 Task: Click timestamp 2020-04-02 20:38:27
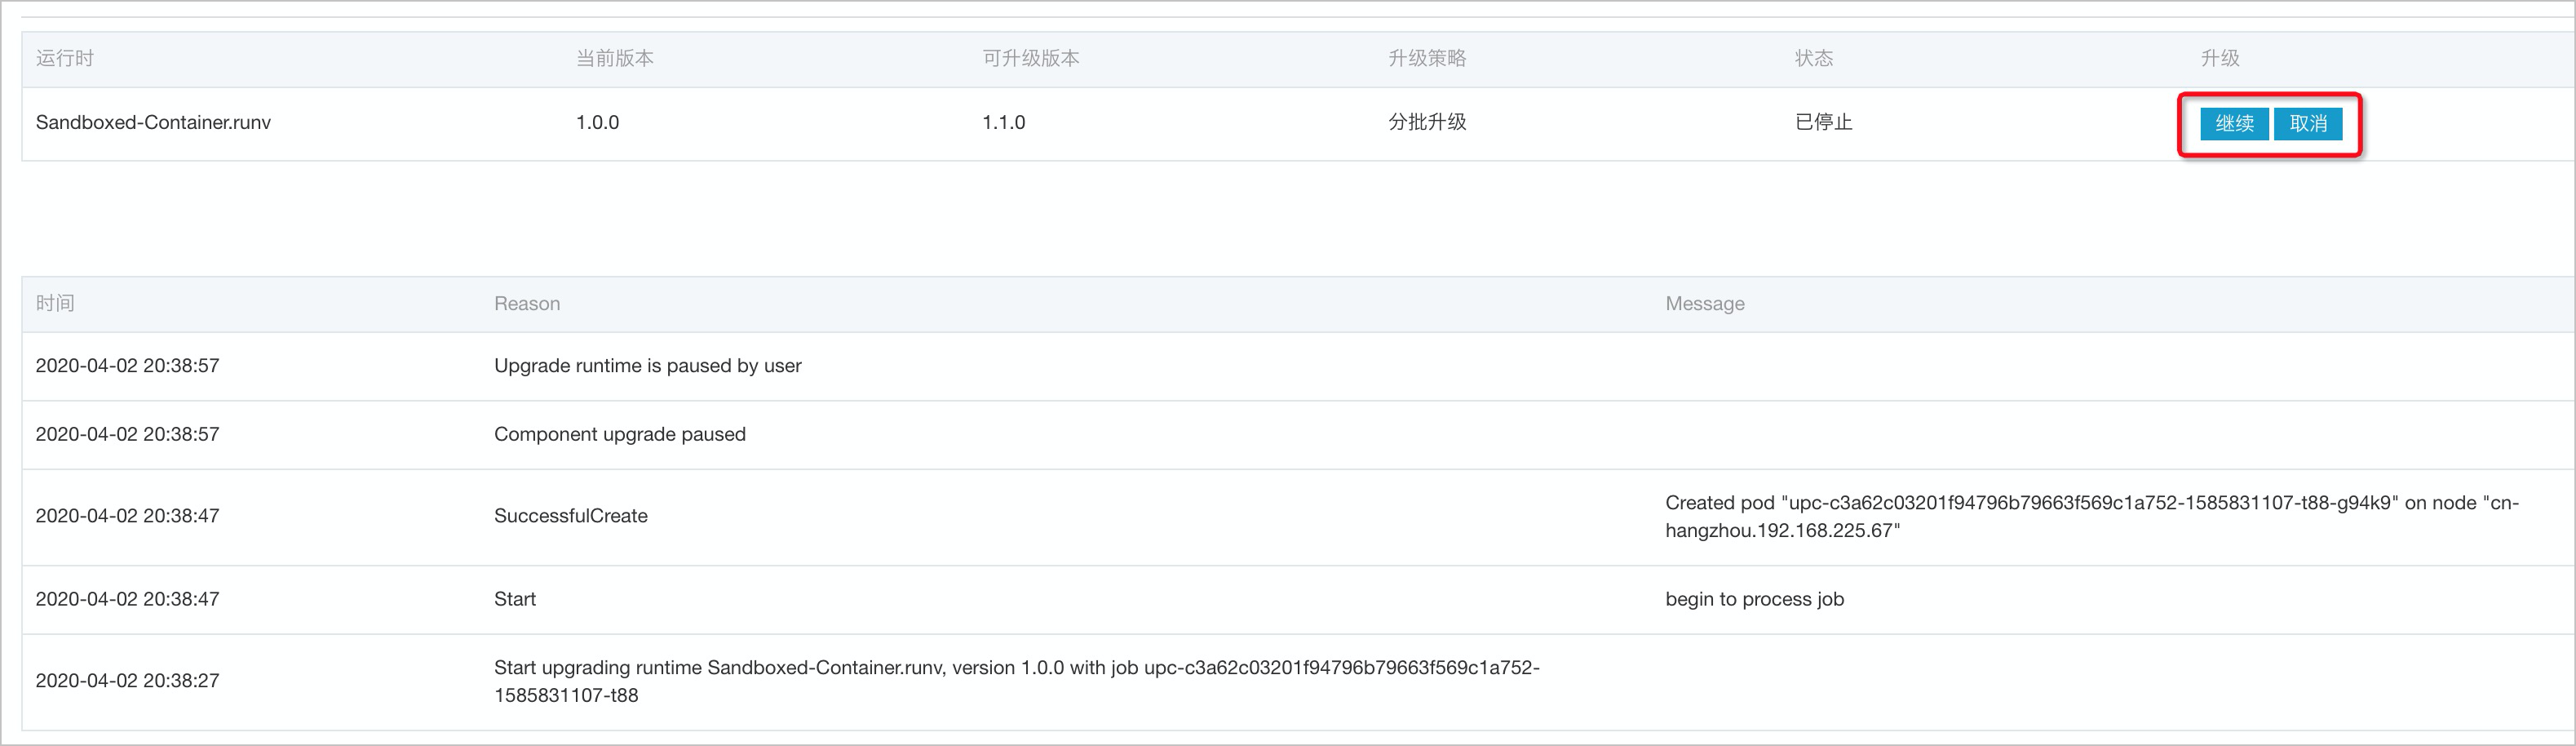[x=128, y=681]
